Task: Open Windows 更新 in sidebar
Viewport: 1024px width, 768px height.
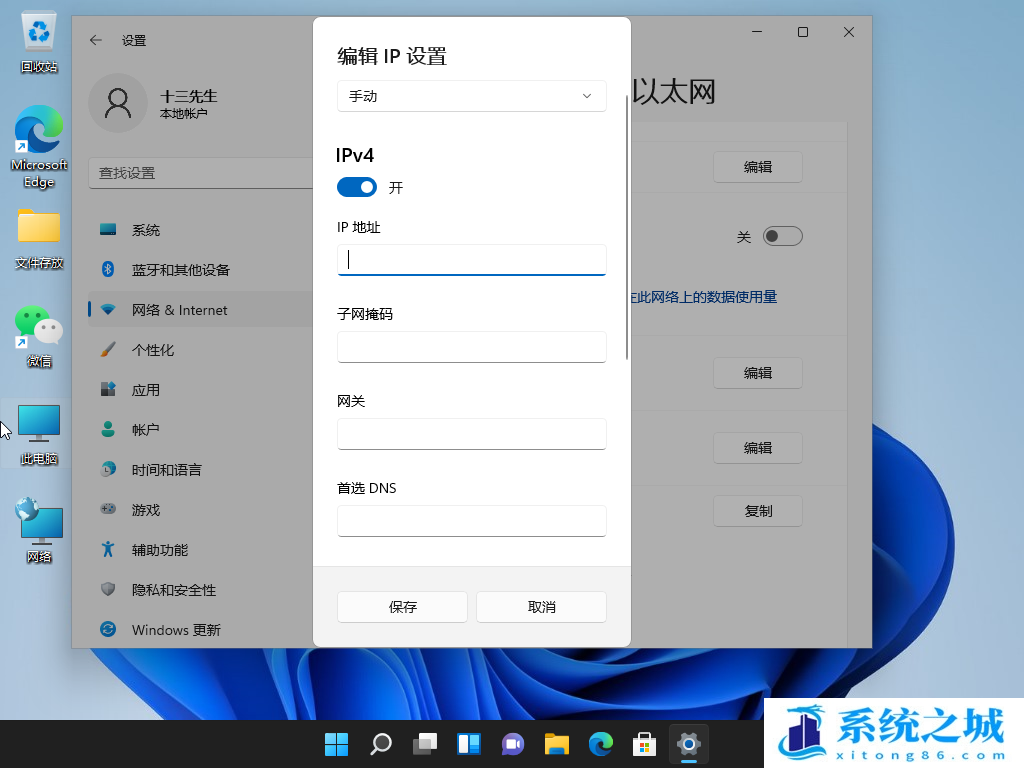Action: coord(176,630)
